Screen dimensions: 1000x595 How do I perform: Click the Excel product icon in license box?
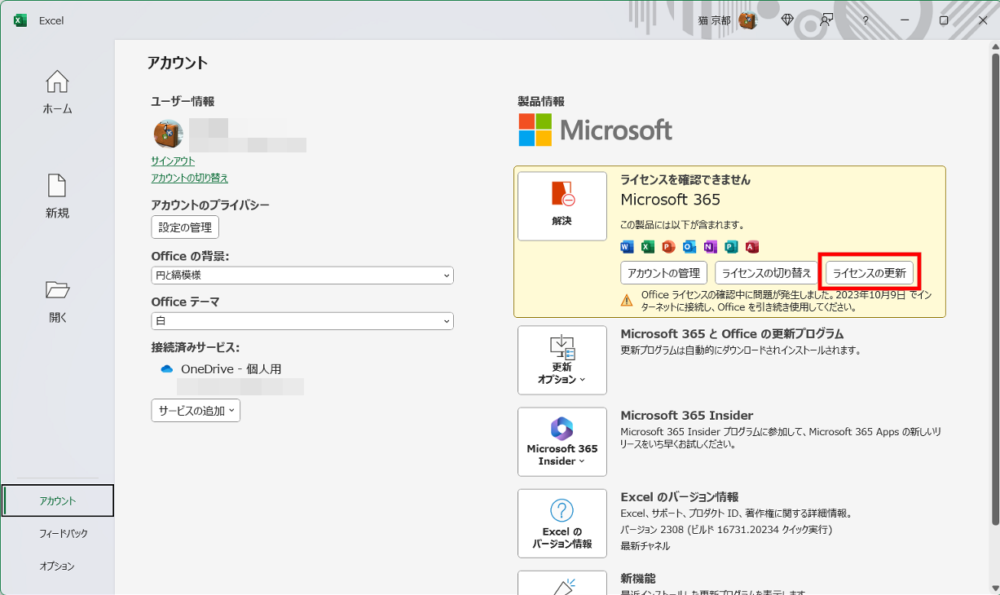pyautogui.click(x=648, y=247)
